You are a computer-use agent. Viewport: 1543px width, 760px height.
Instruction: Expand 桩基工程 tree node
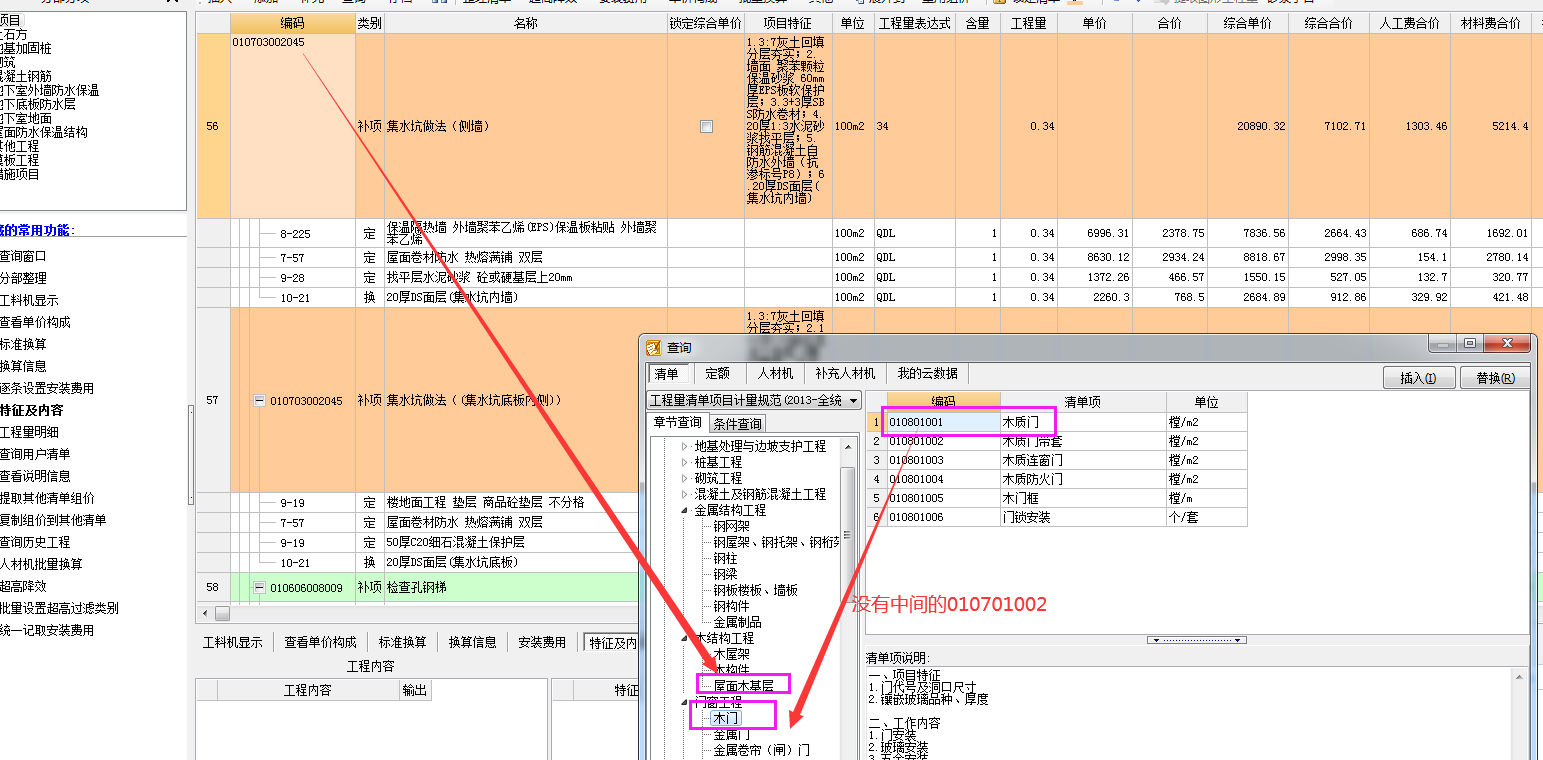pyautogui.click(x=684, y=462)
